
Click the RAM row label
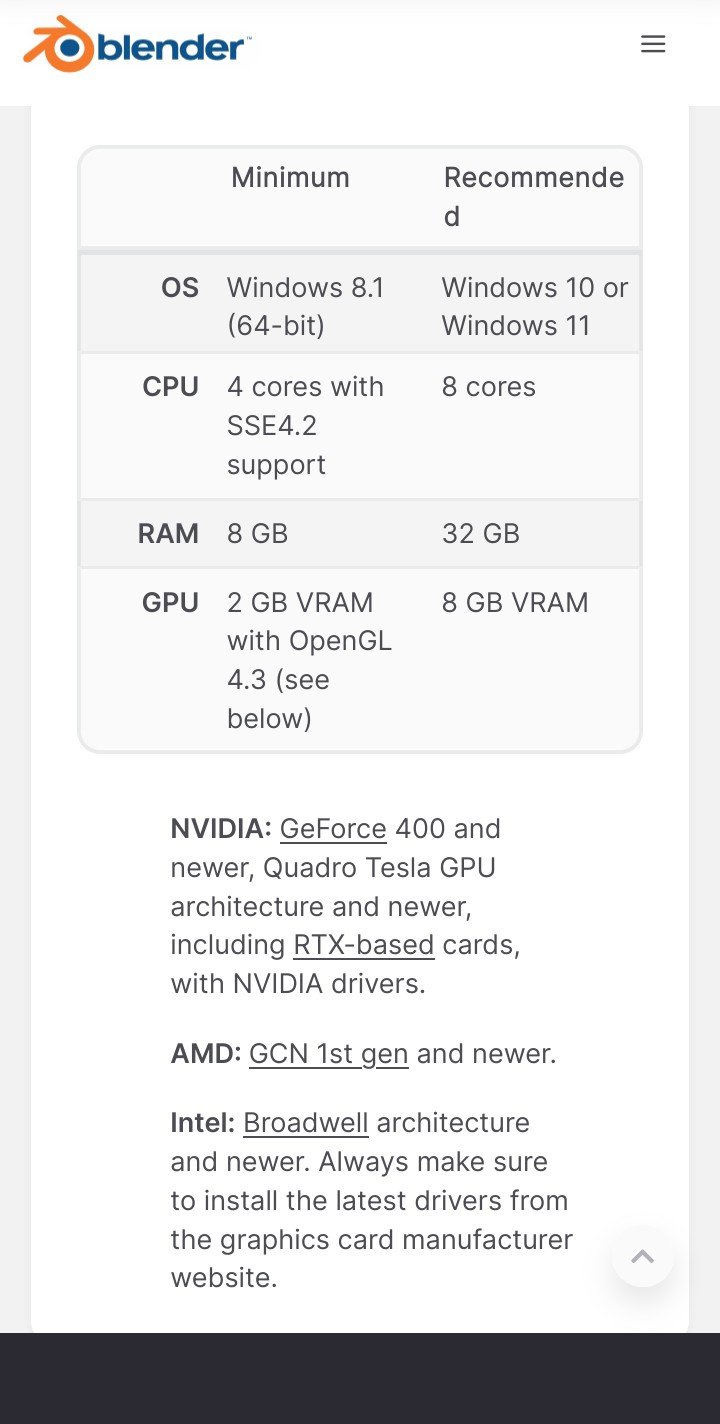[x=168, y=534]
